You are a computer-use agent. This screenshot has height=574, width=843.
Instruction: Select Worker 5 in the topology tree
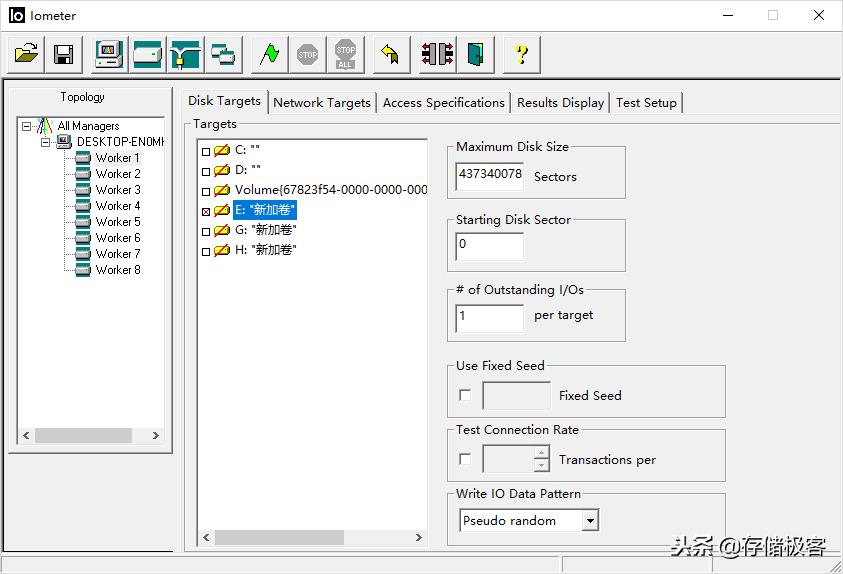coord(118,222)
